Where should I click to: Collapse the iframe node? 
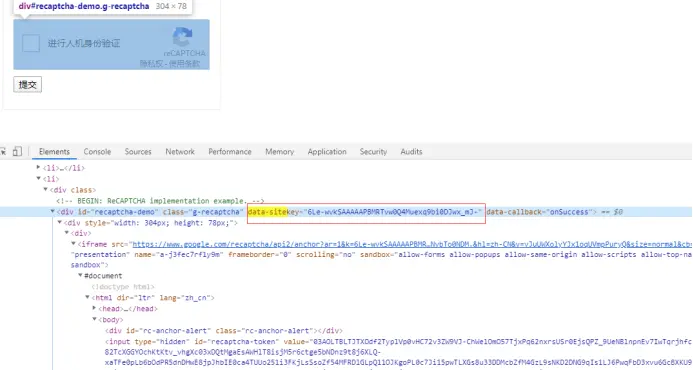tap(74, 244)
